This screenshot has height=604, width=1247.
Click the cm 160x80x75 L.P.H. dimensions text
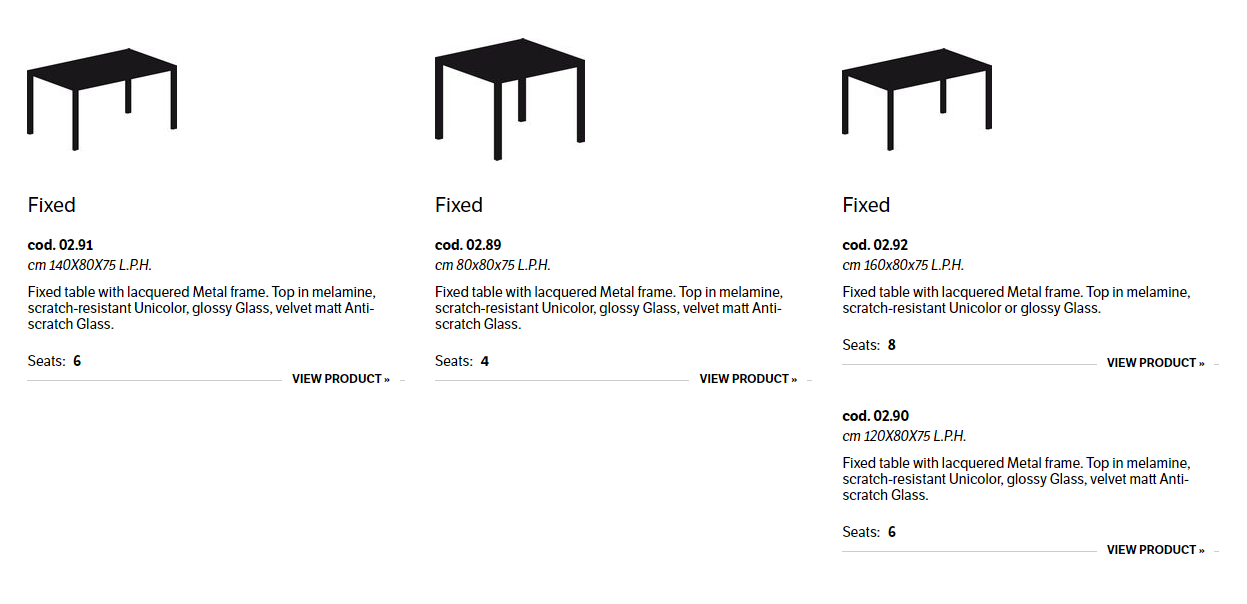pos(903,265)
